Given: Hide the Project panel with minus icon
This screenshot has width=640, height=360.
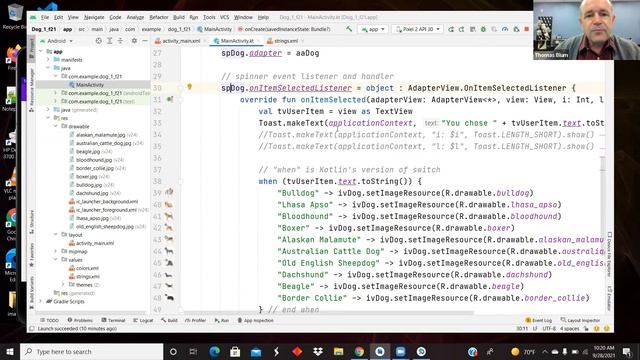Looking at the screenshot, I should (x=144, y=41).
